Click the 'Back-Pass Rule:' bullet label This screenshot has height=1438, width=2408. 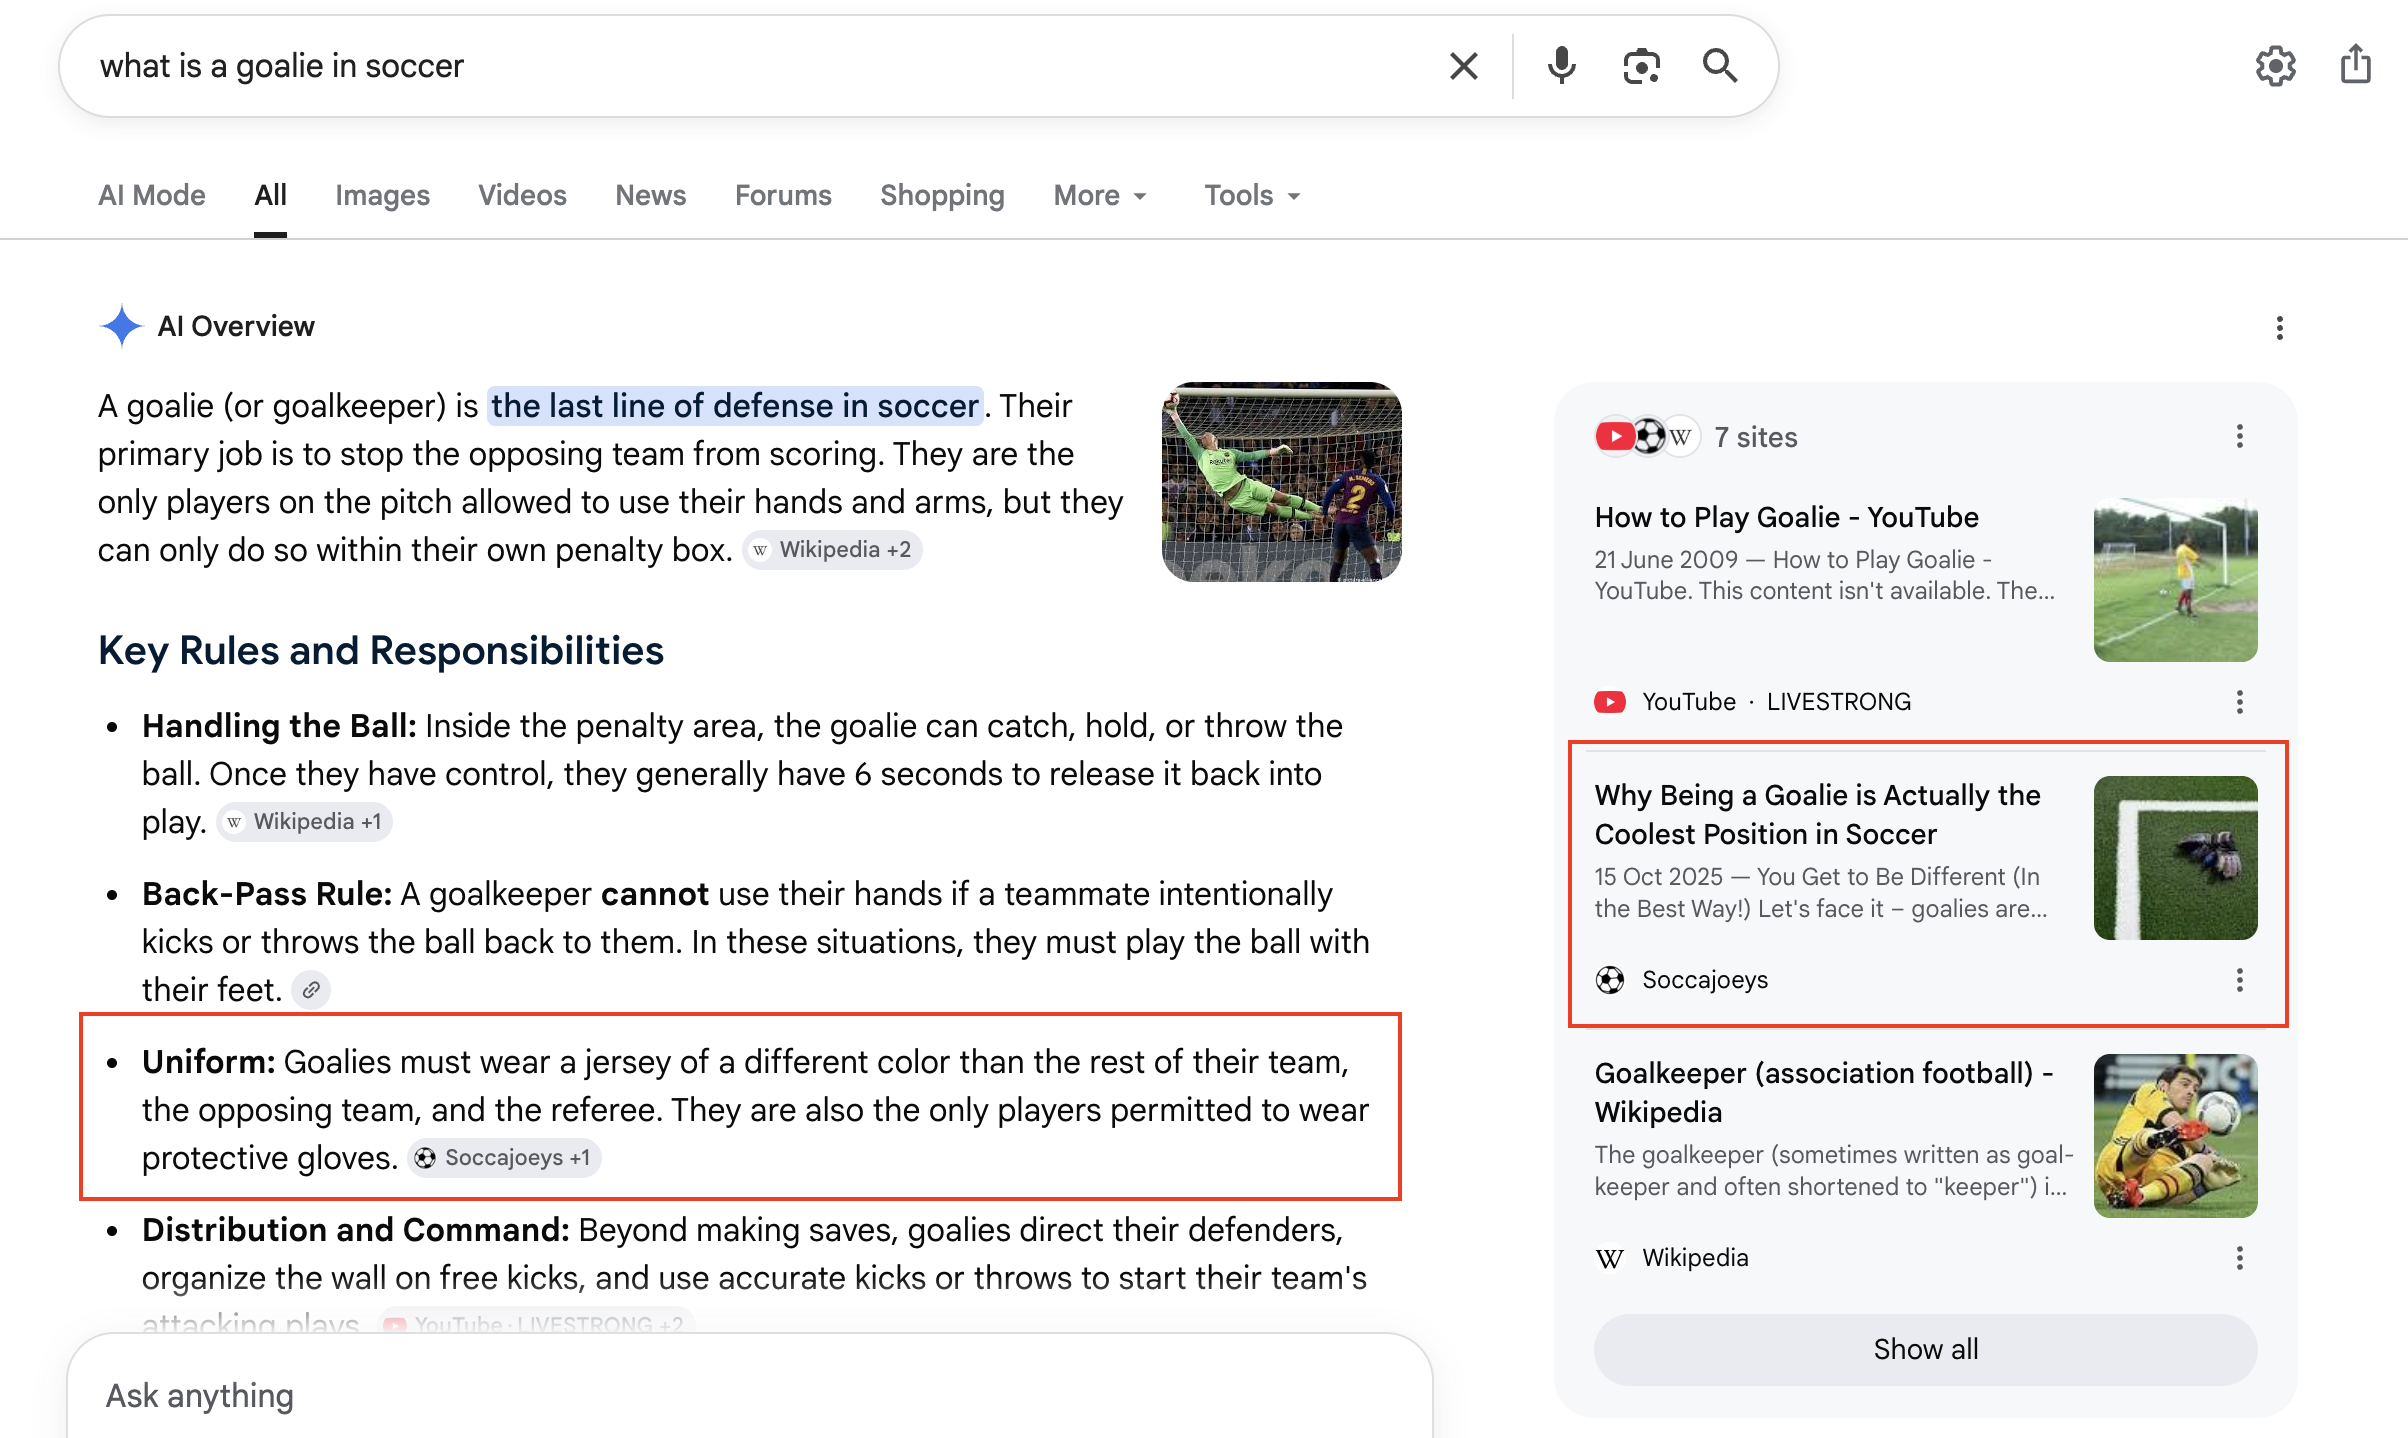coord(267,894)
